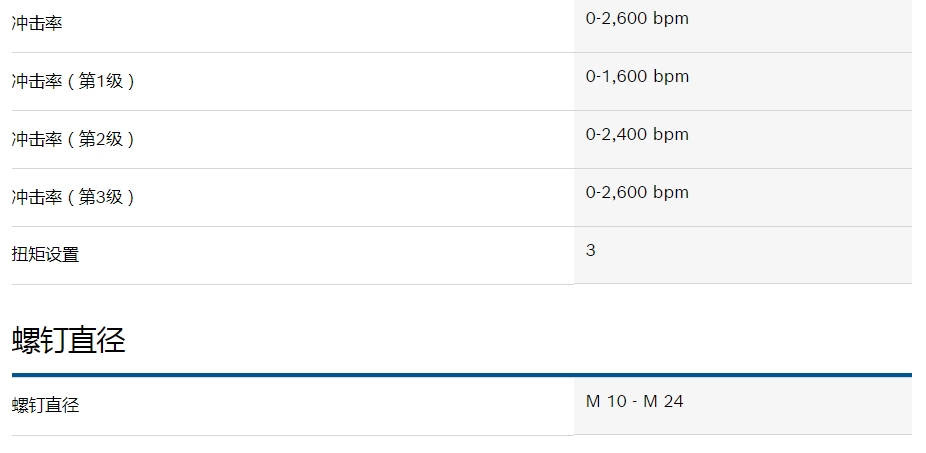Select the 冲击率（第2级）row label
This screenshot has width=926, height=453.
click(73, 139)
